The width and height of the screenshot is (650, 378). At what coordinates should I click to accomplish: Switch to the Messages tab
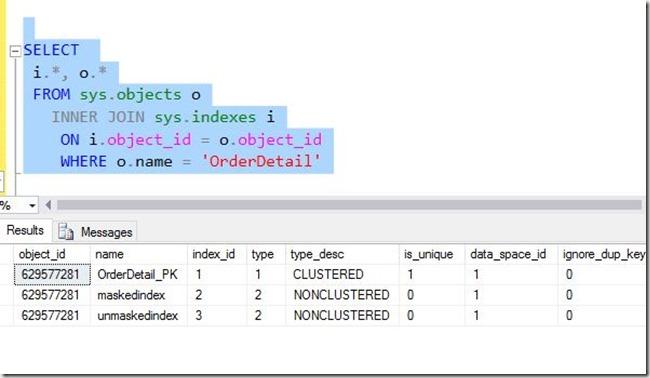click(x=95, y=232)
